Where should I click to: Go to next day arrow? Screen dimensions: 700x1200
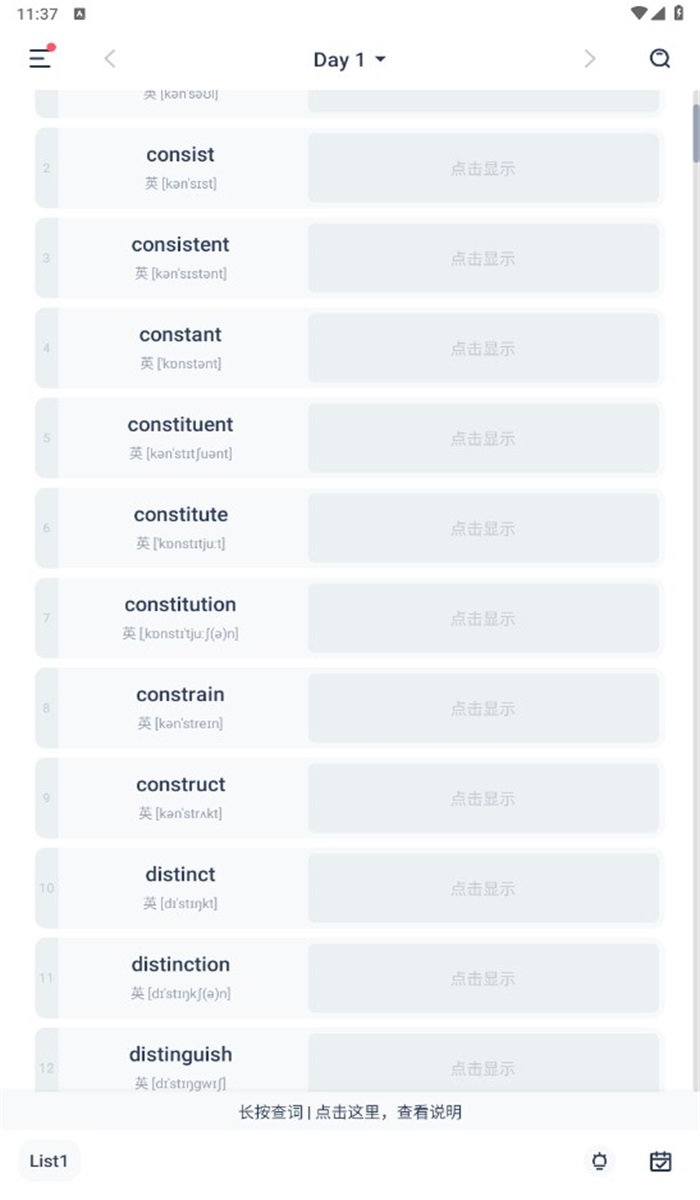point(590,59)
